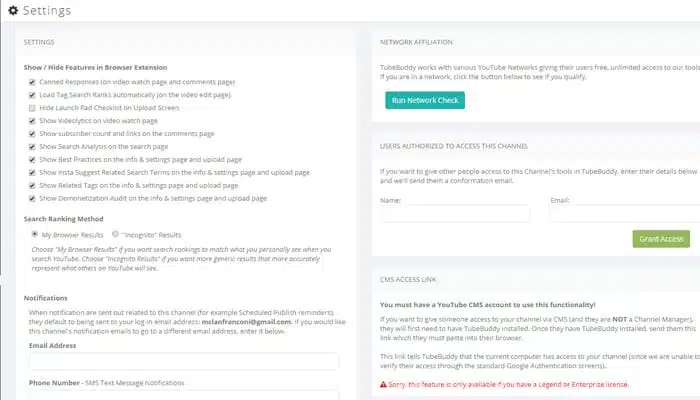Focus the authorized user Email field
Image resolution: width=700 pixels, height=400 pixels.
pyautogui.click(x=625, y=214)
